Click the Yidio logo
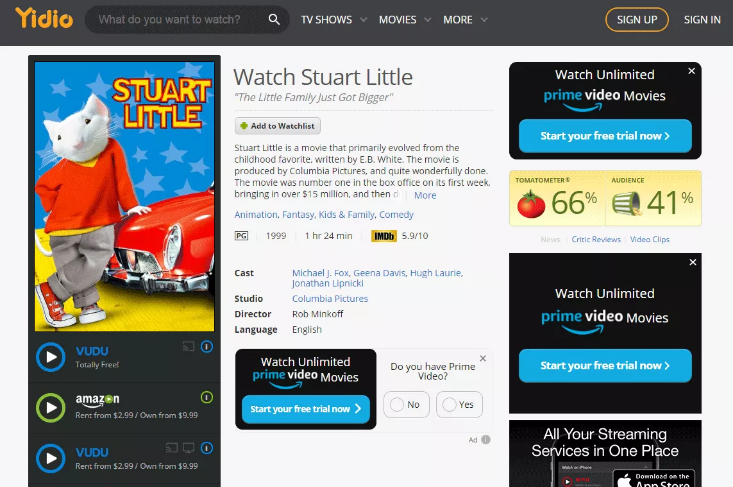The width and height of the screenshot is (733, 487). 44,18
